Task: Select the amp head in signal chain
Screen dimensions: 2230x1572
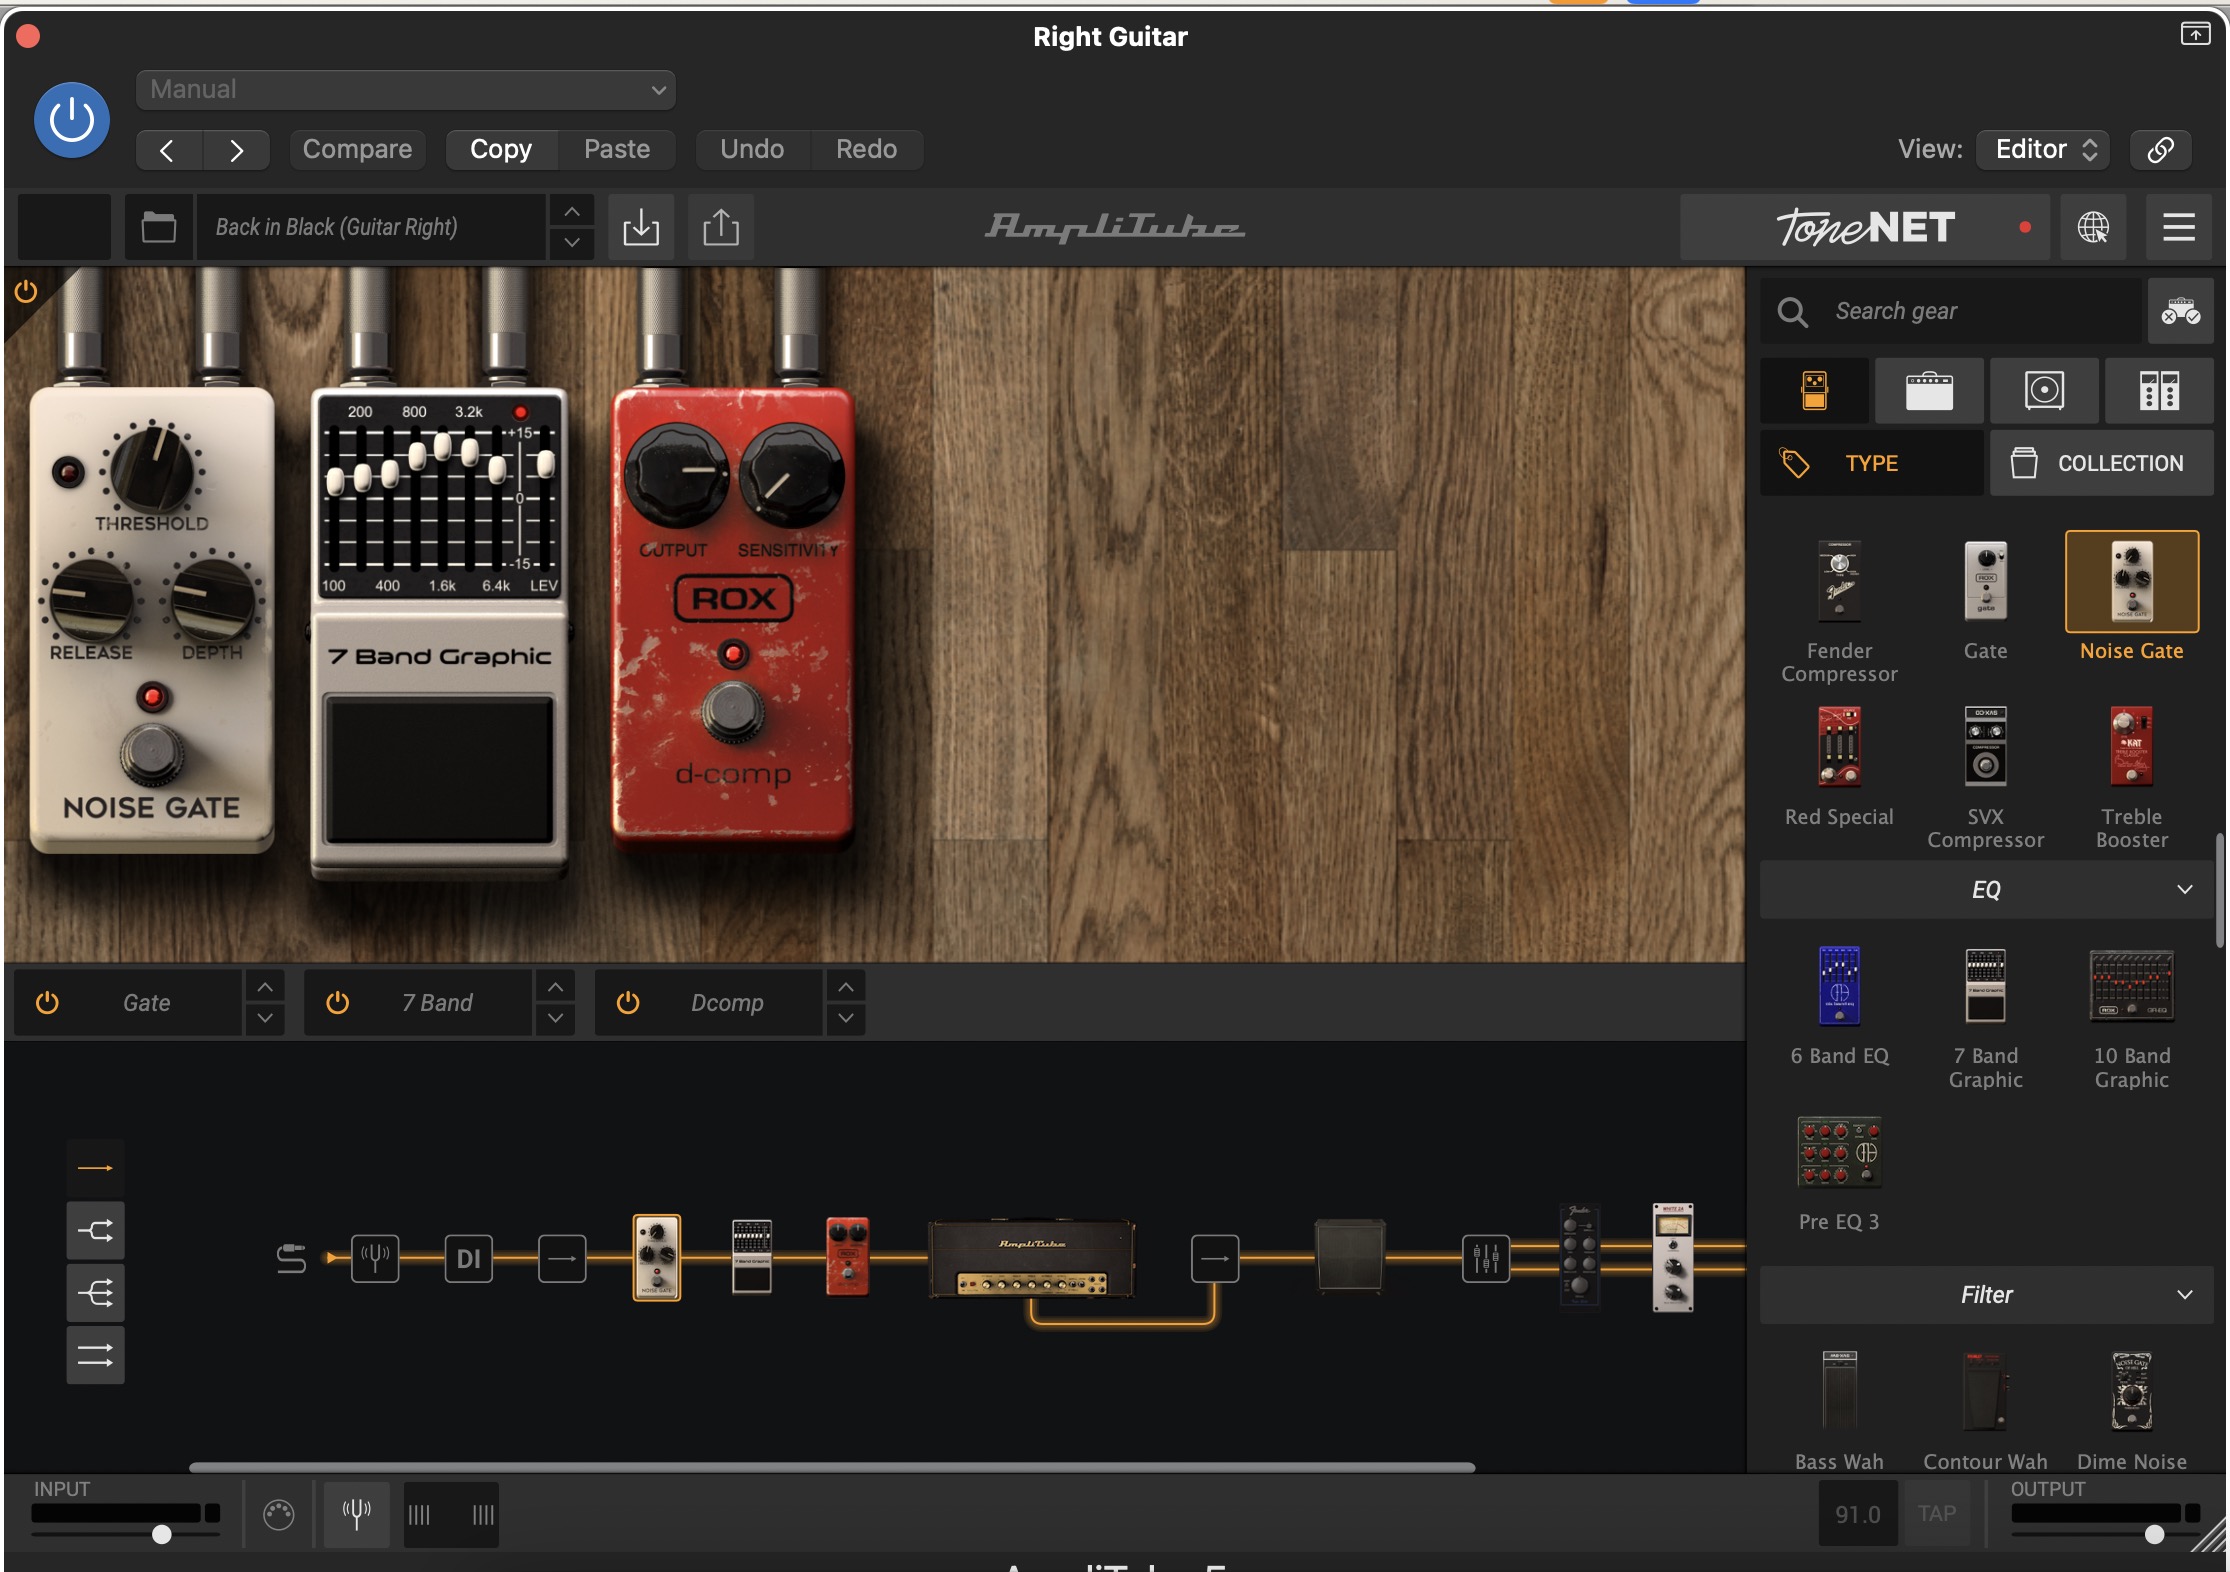Action: [1032, 1258]
